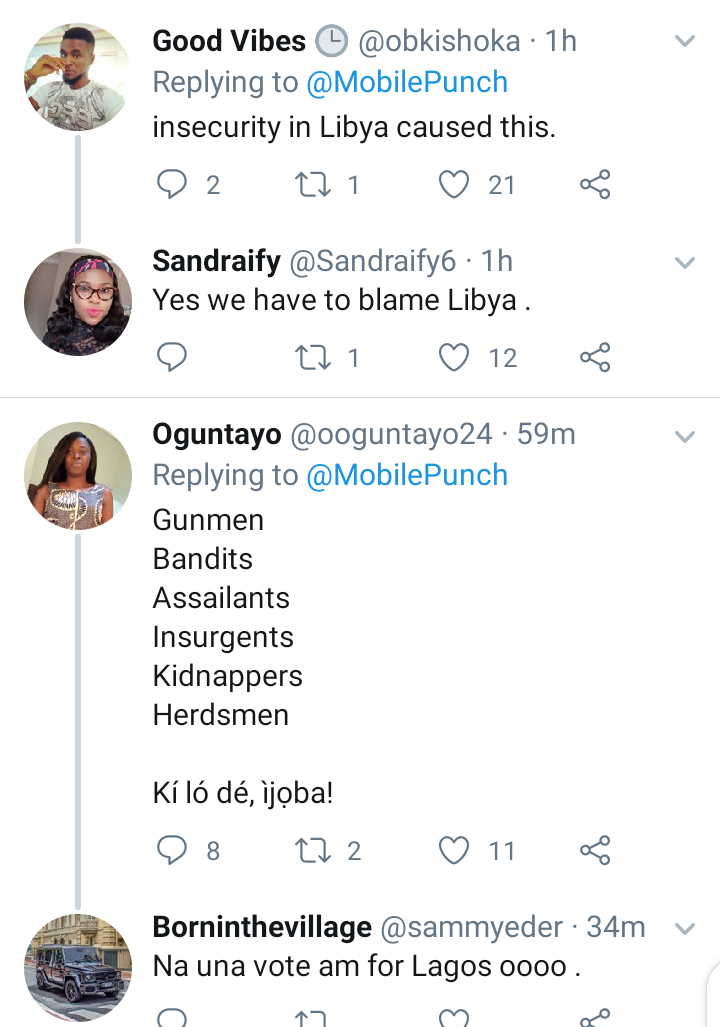Image resolution: width=720 pixels, height=1027 pixels.
Task: Open @MobilePunch link in Good Vibes' reply
Action: pos(406,82)
